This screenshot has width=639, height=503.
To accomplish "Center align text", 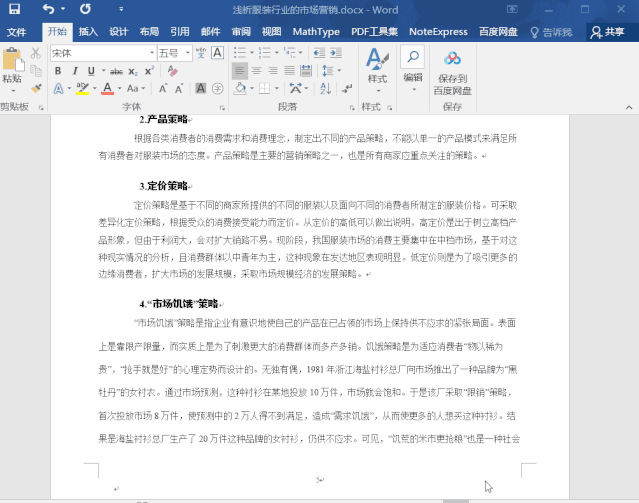I will click(x=256, y=71).
